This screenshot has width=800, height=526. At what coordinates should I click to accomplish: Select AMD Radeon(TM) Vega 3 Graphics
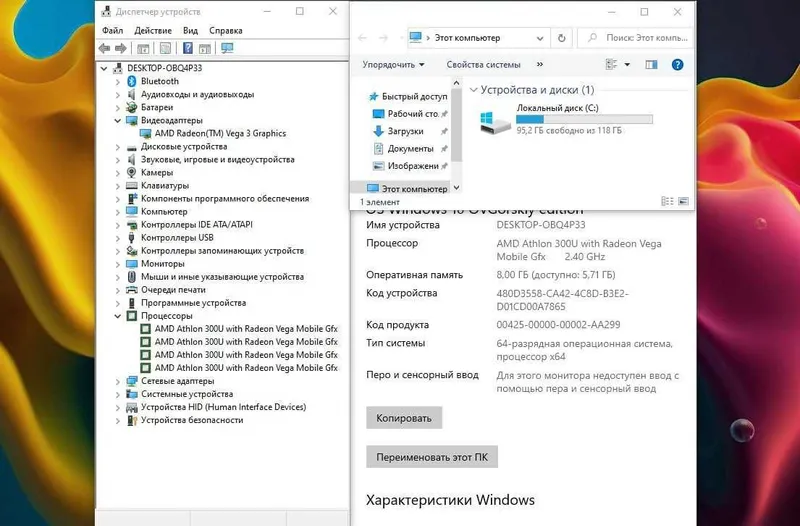pos(220,133)
